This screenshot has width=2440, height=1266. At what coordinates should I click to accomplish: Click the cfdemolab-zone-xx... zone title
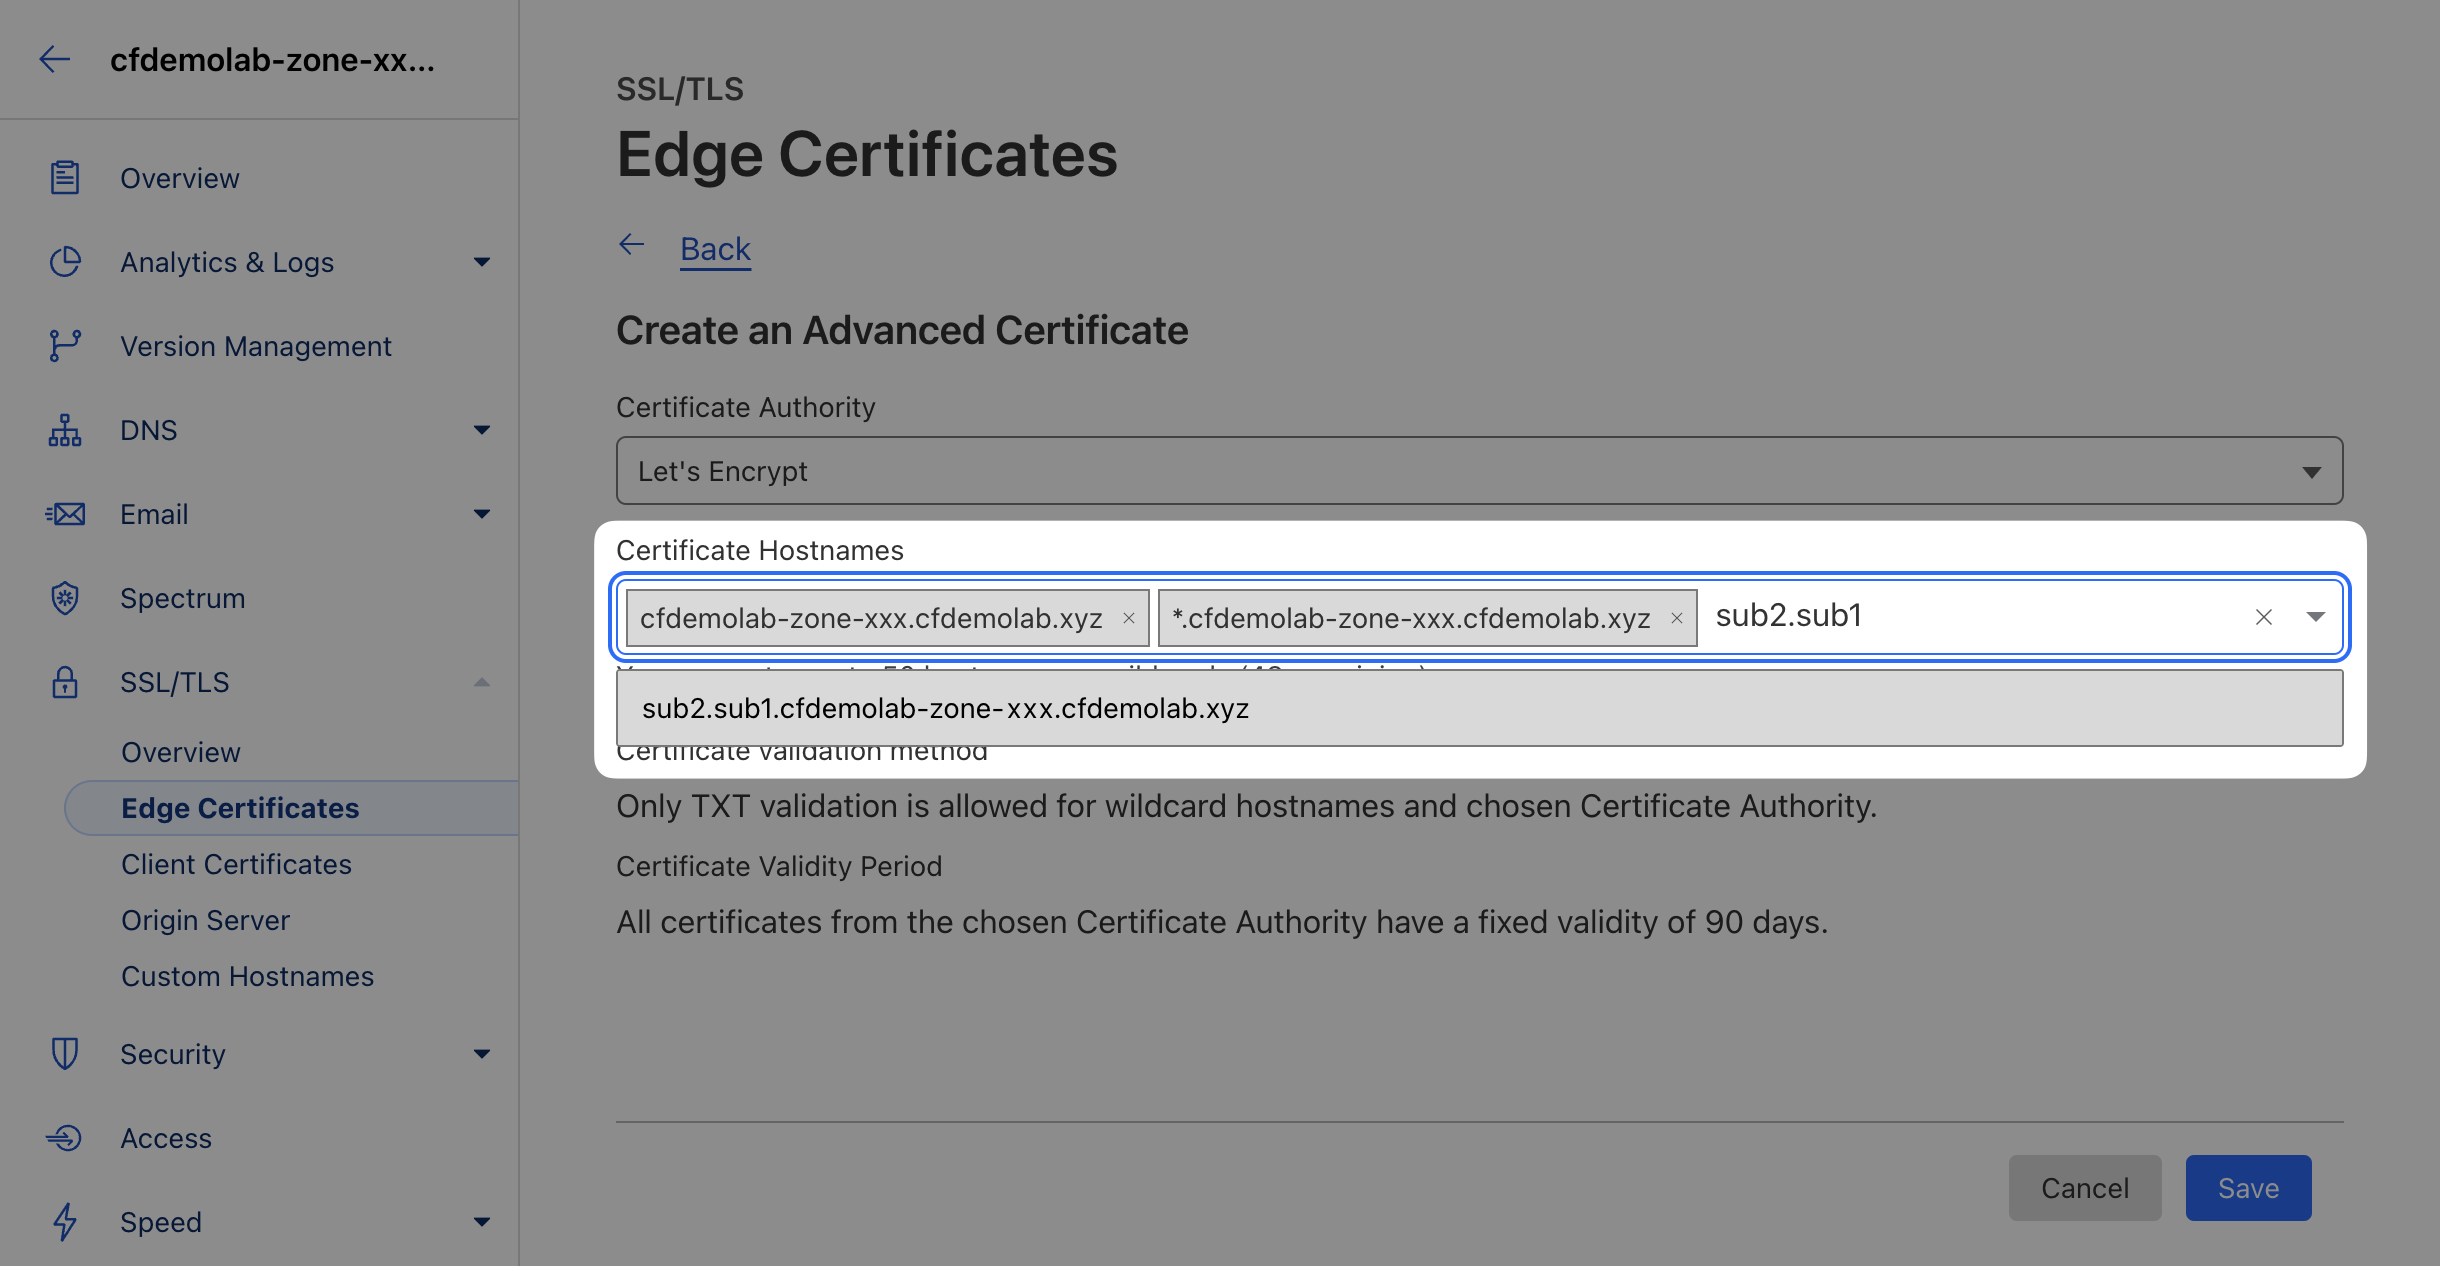(x=272, y=60)
